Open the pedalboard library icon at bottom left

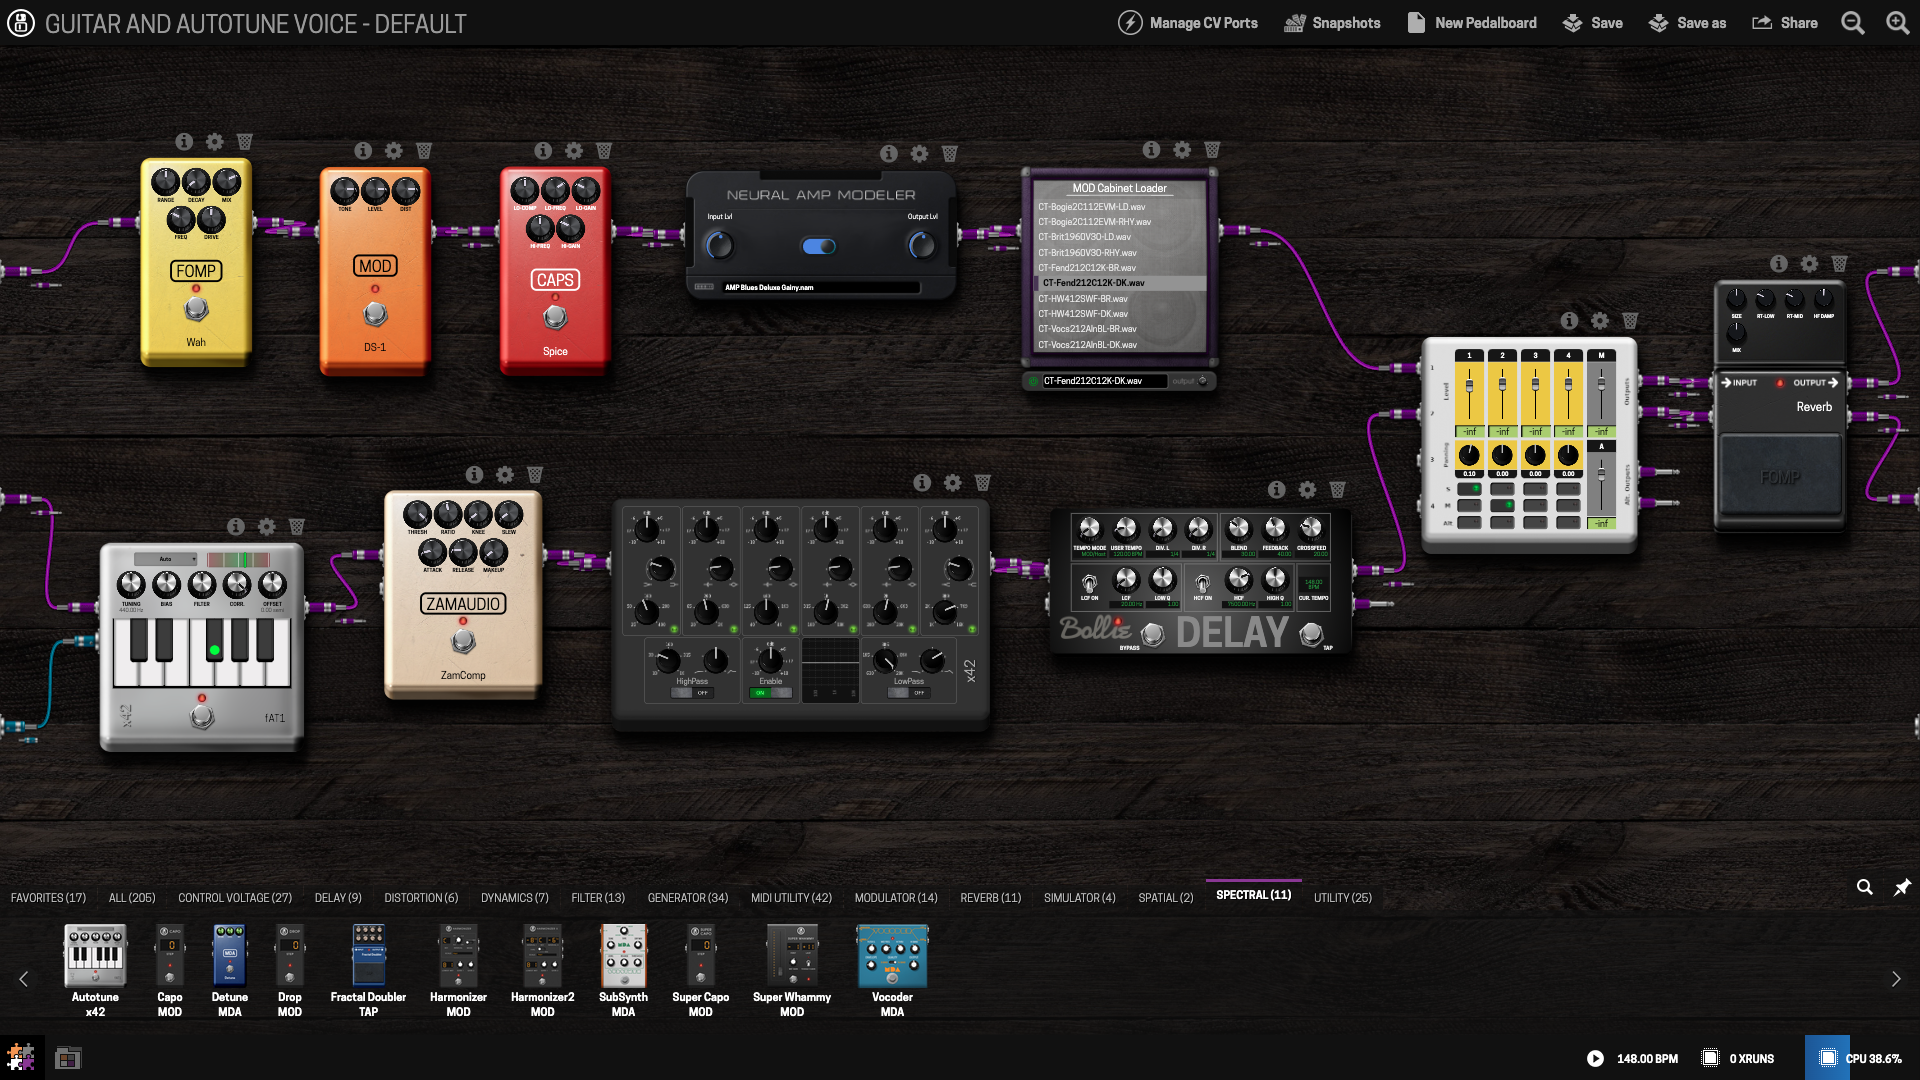coord(68,1058)
